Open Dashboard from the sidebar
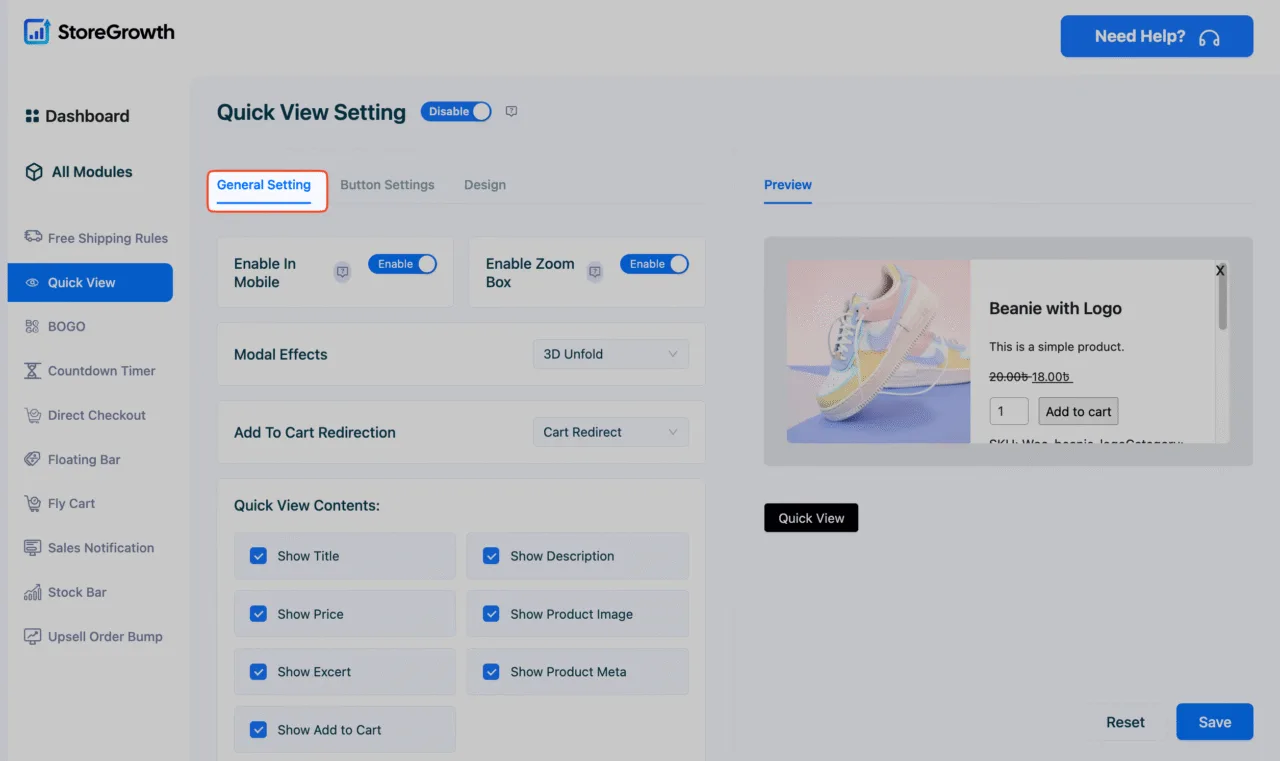The width and height of the screenshot is (1280, 761). (x=78, y=116)
